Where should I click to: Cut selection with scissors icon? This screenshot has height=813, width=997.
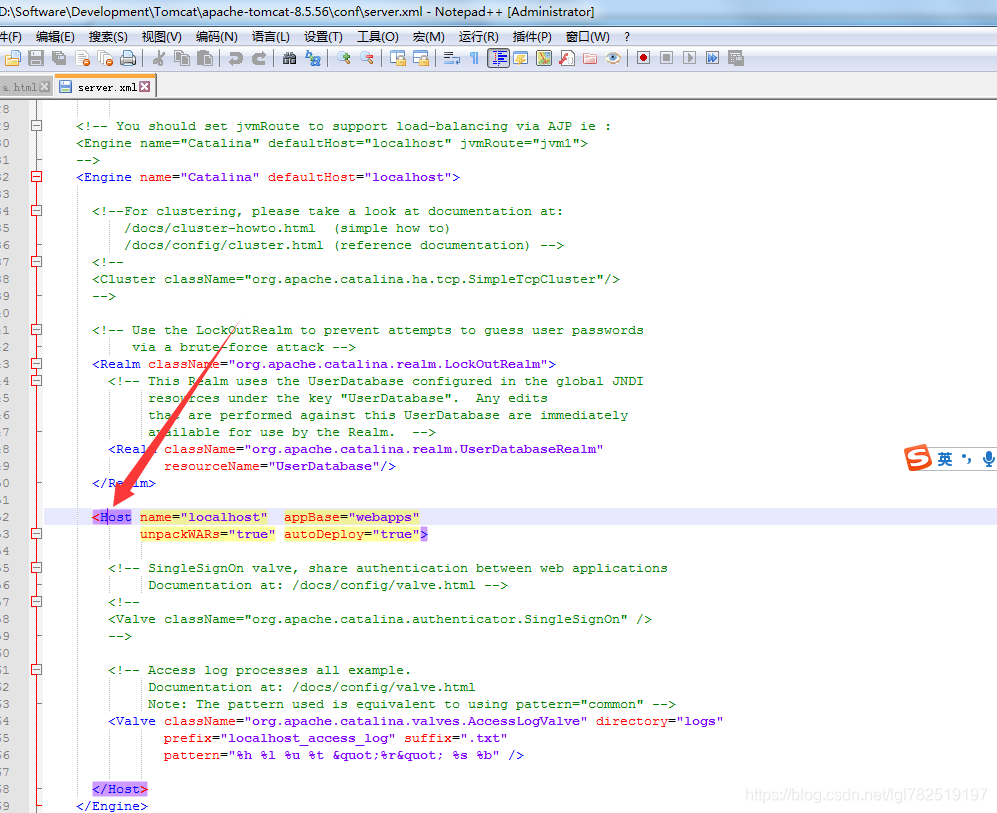158,58
